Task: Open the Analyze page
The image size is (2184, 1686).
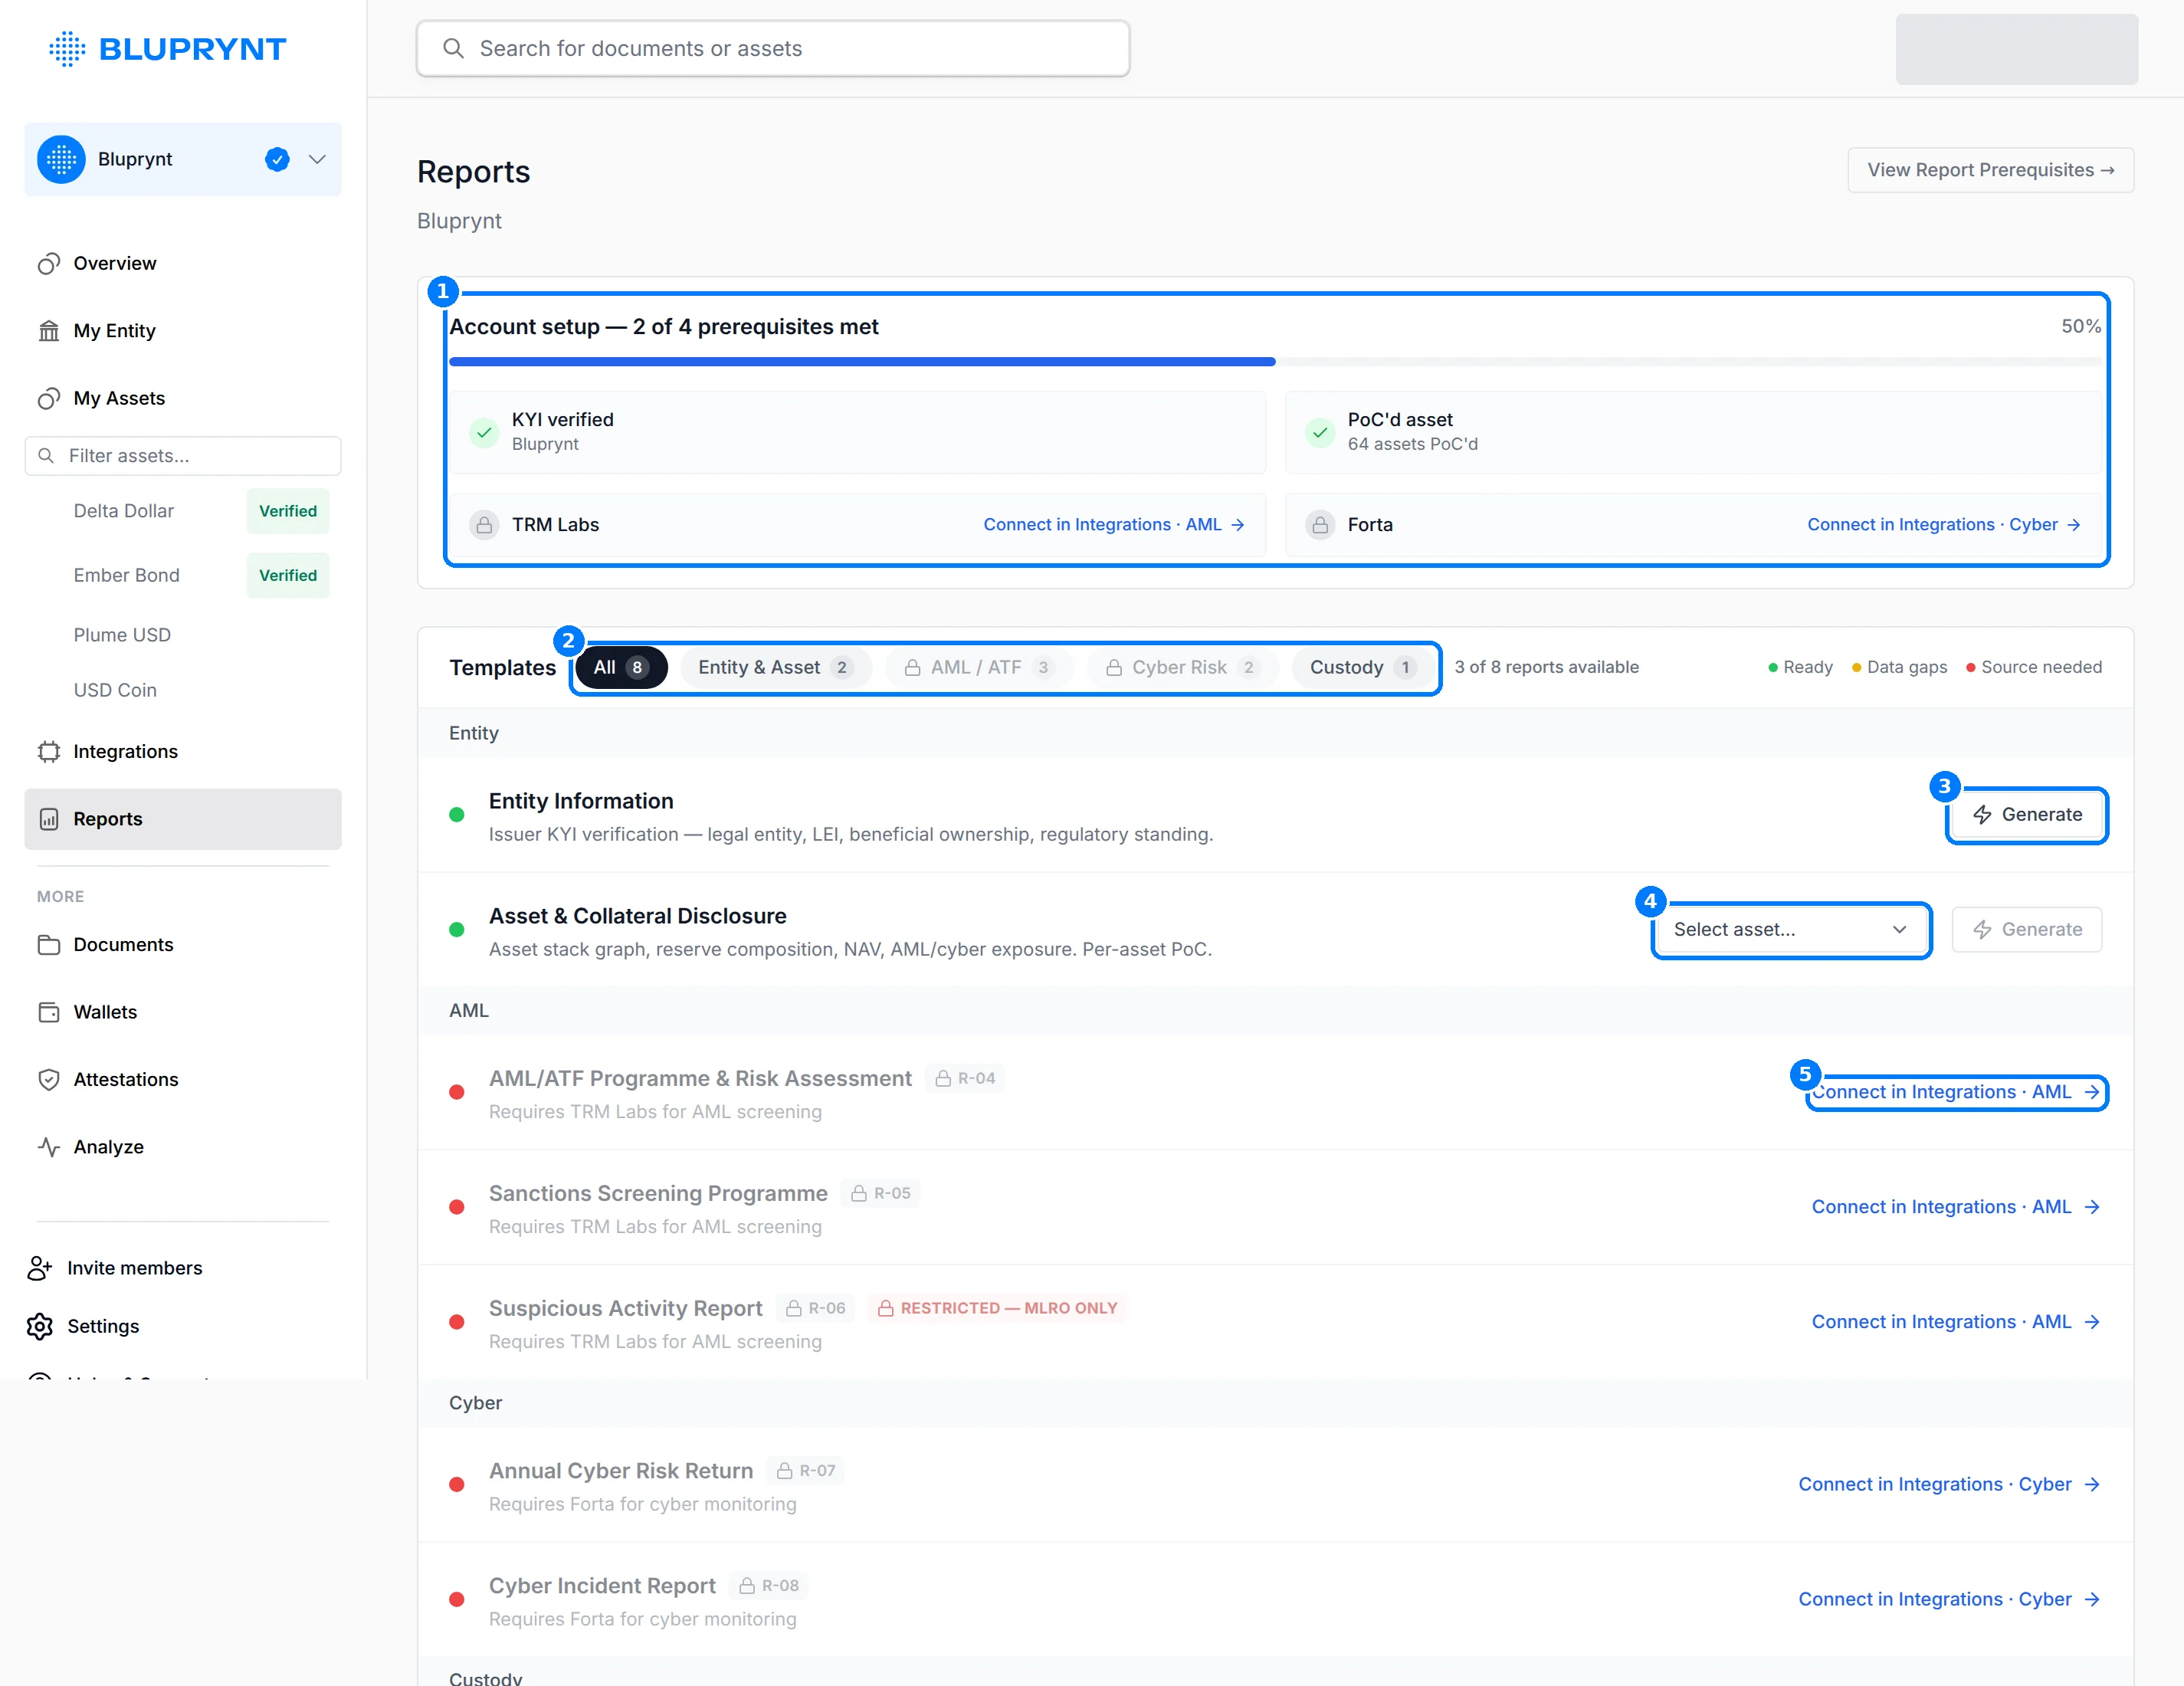Action: (183, 1147)
